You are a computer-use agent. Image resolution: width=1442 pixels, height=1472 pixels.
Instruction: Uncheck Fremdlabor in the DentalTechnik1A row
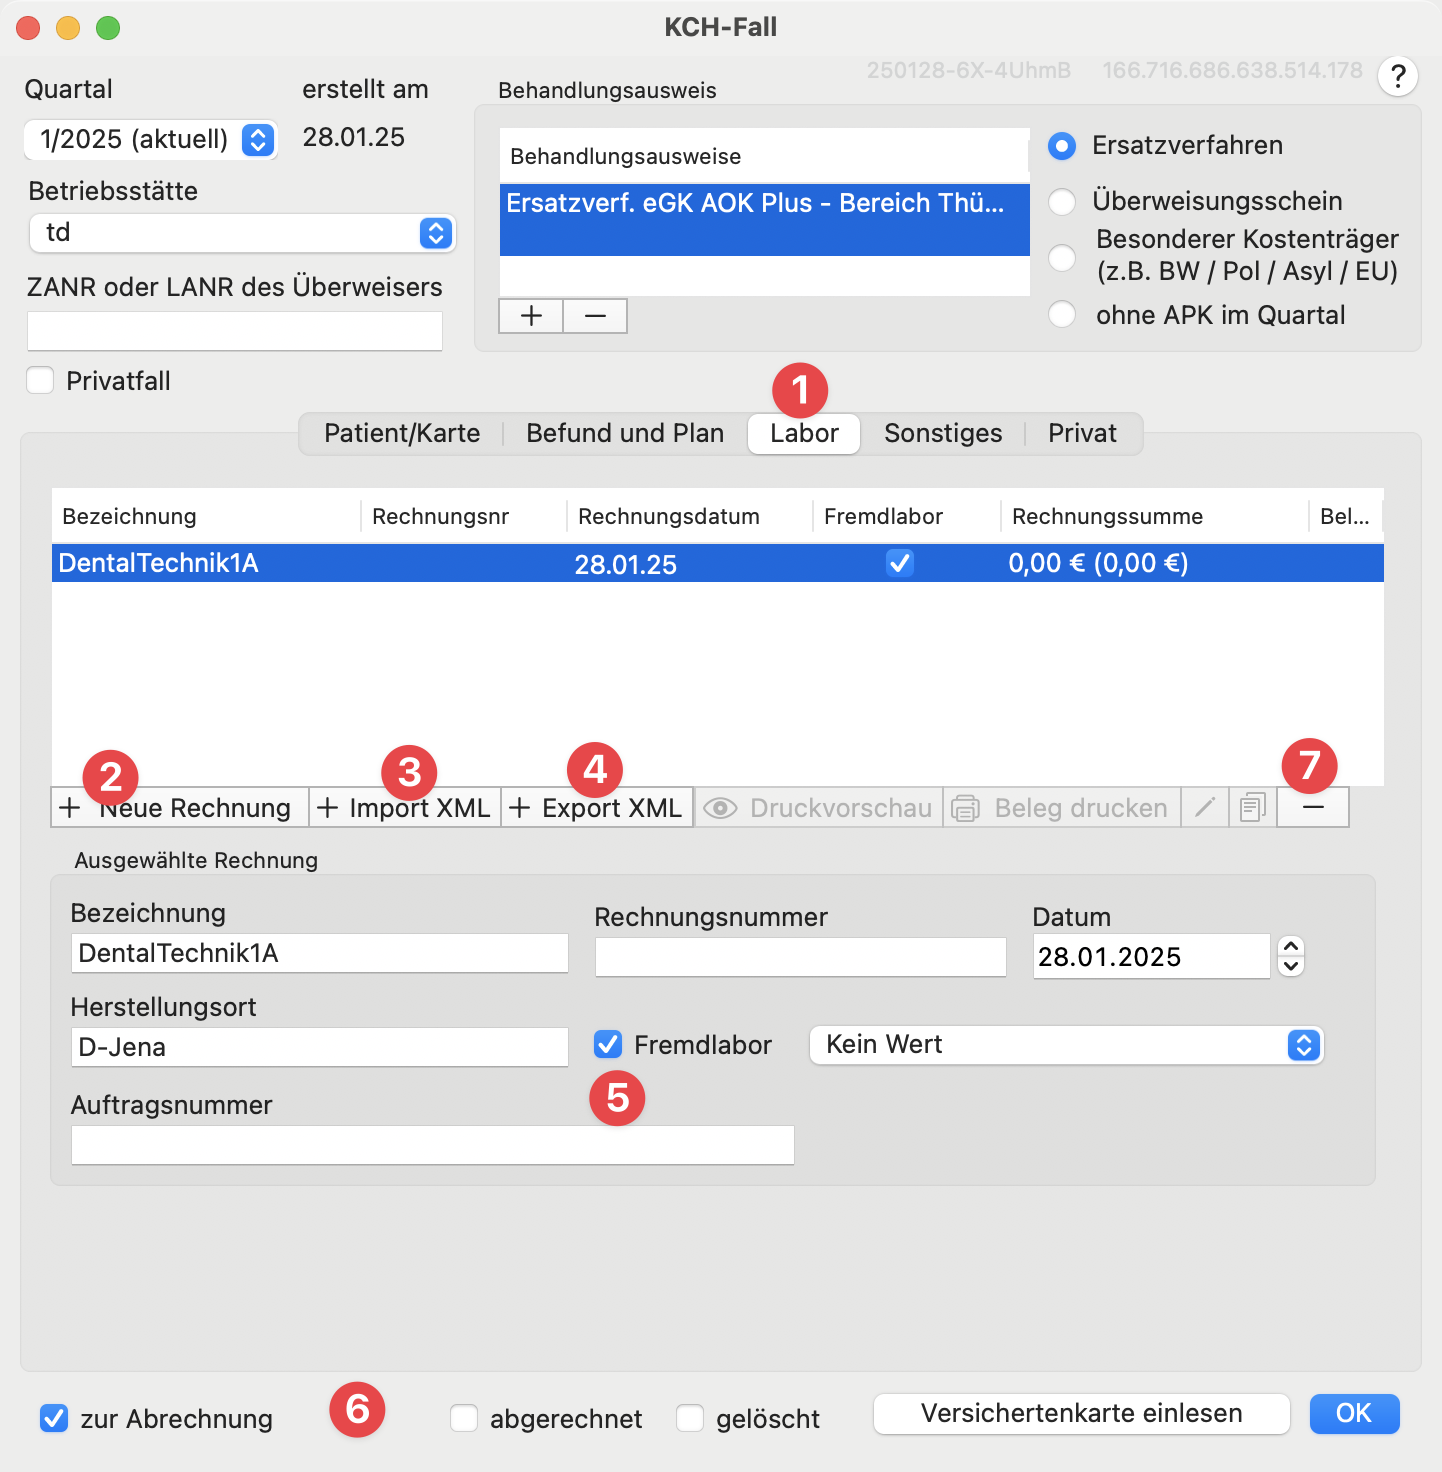pos(900,563)
